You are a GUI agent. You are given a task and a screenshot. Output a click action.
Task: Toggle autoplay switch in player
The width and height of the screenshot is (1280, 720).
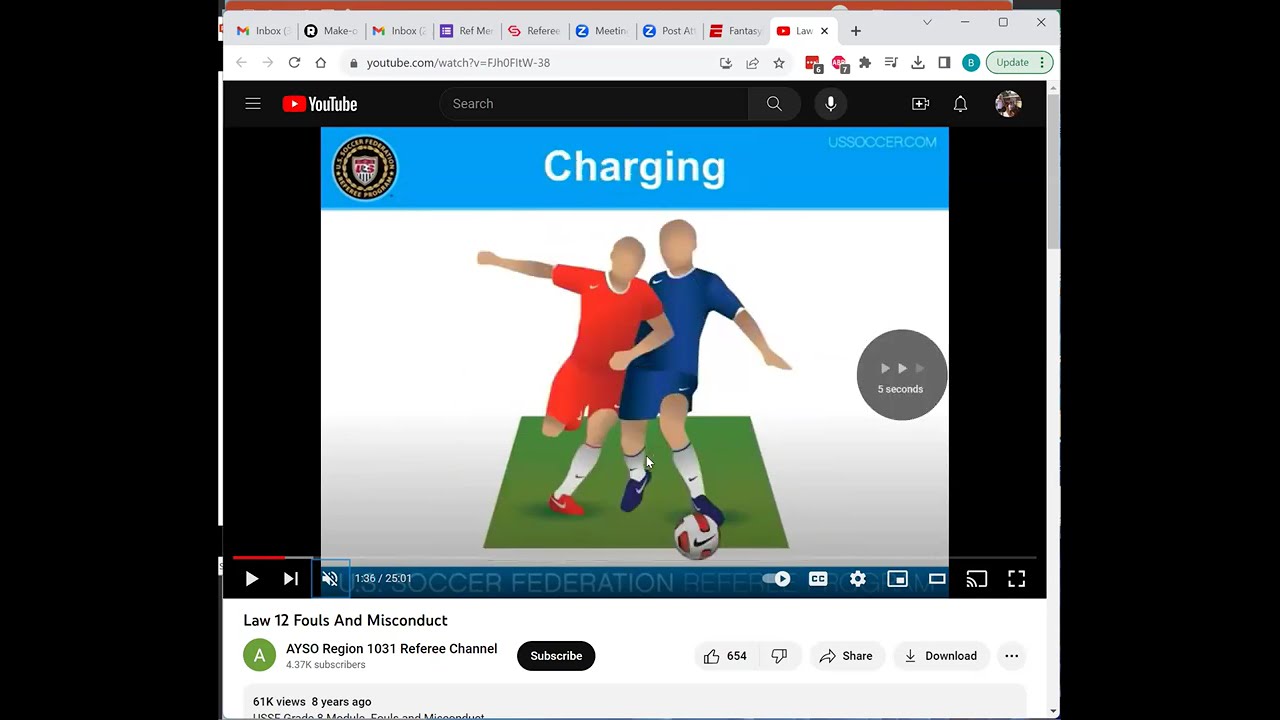point(776,579)
